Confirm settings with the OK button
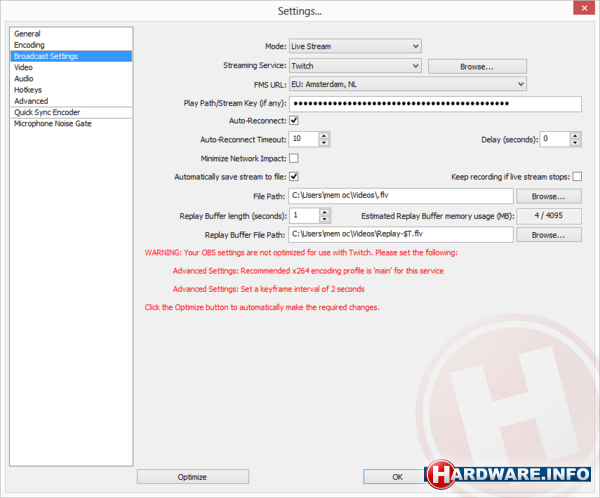Screen dimensions: 600x498 click(397, 477)
